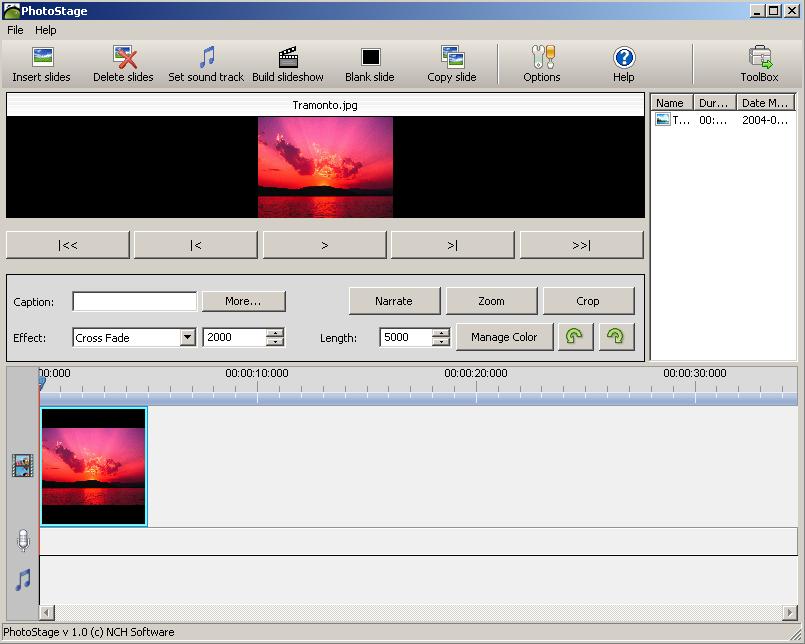This screenshot has height=644, width=805.
Task: Decrease the Length 5000 spinner
Action: 441,343
